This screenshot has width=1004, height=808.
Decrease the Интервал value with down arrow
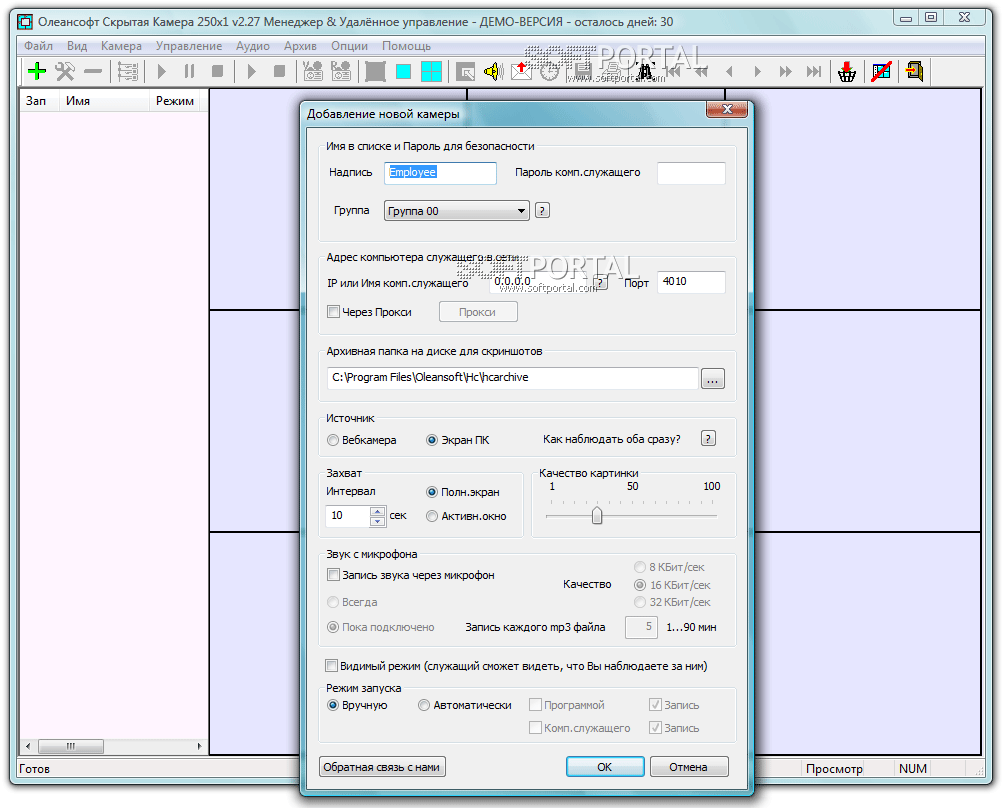click(x=378, y=521)
